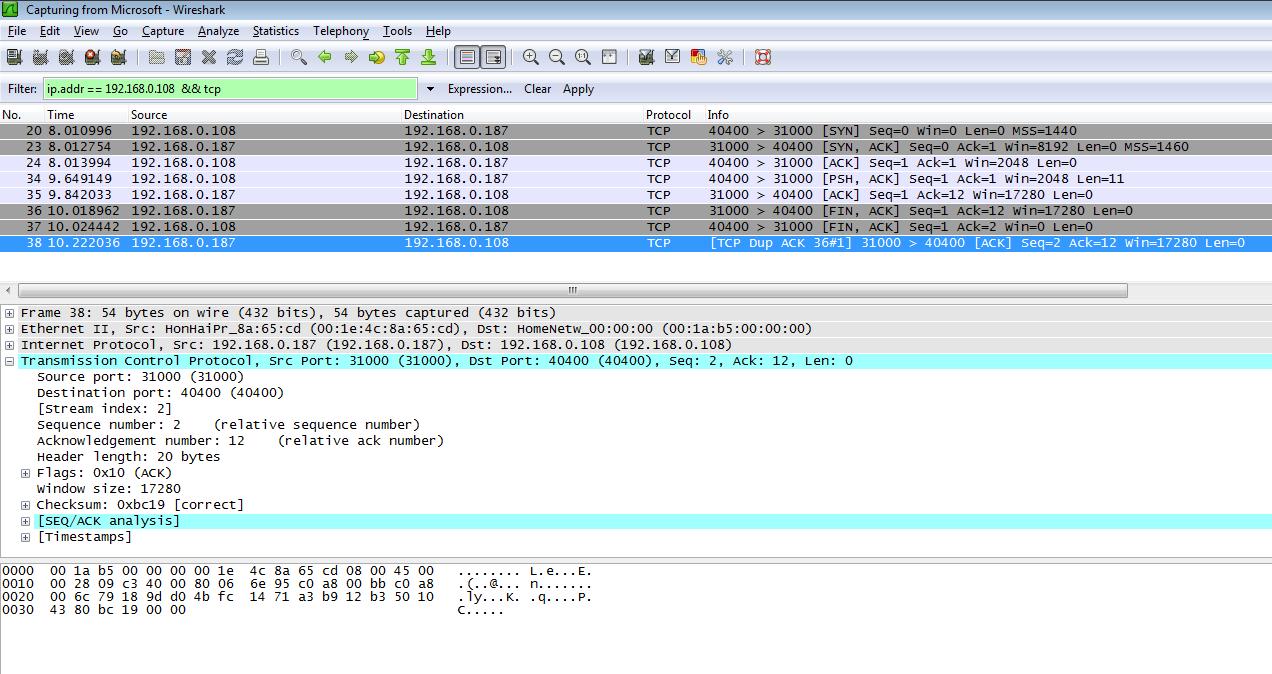The width and height of the screenshot is (1272, 674).
Task: Expand the Internet Protocol section
Action: 10,345
